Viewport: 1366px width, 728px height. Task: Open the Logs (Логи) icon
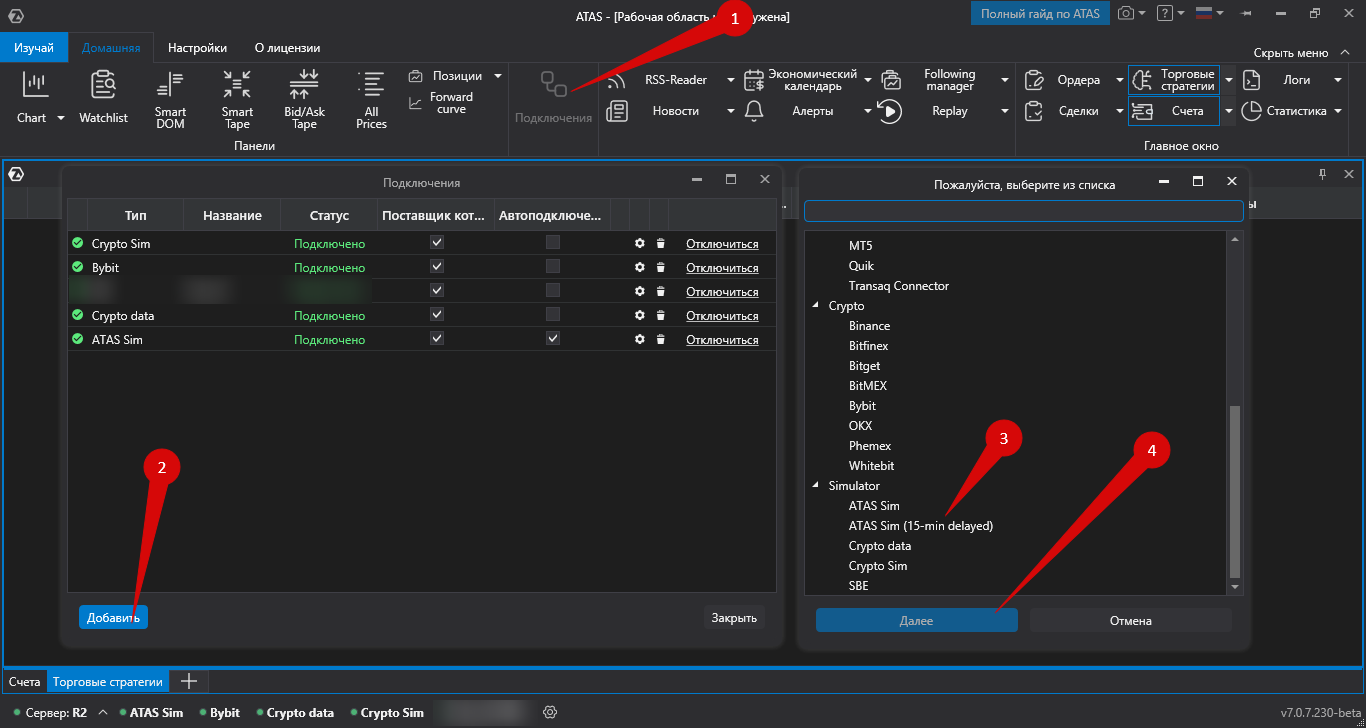pyautogui.click(x=1251, y=80)
